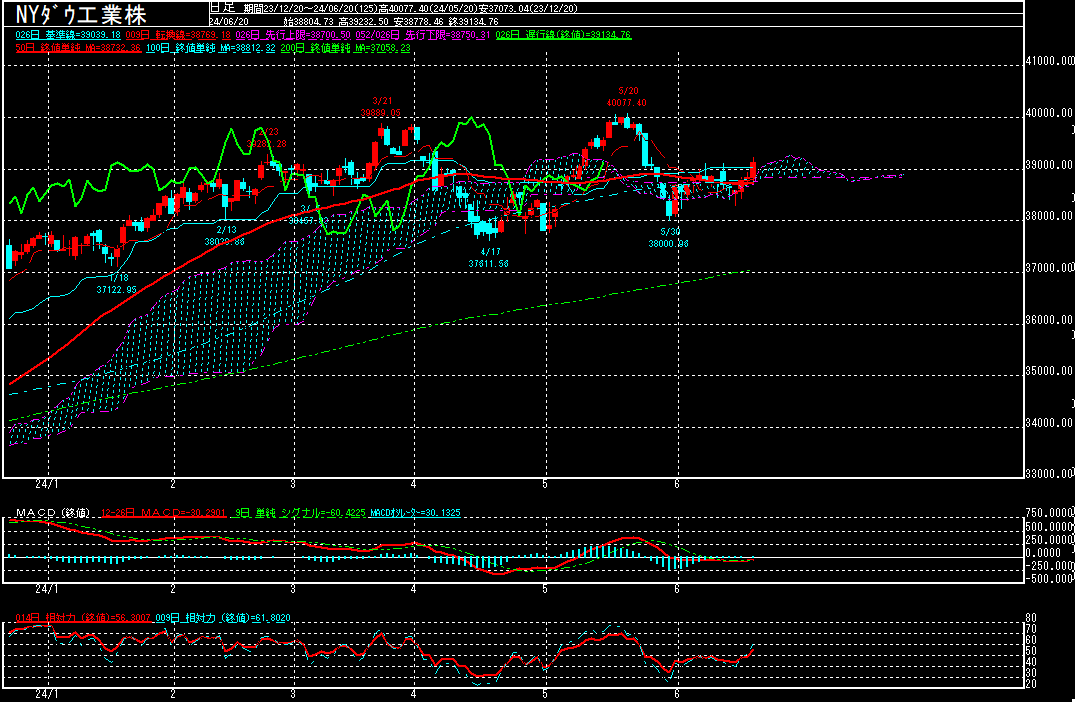The image size is (1076, 702).
Task: Click the daily high 高39232.50
Action: point(363,22)
